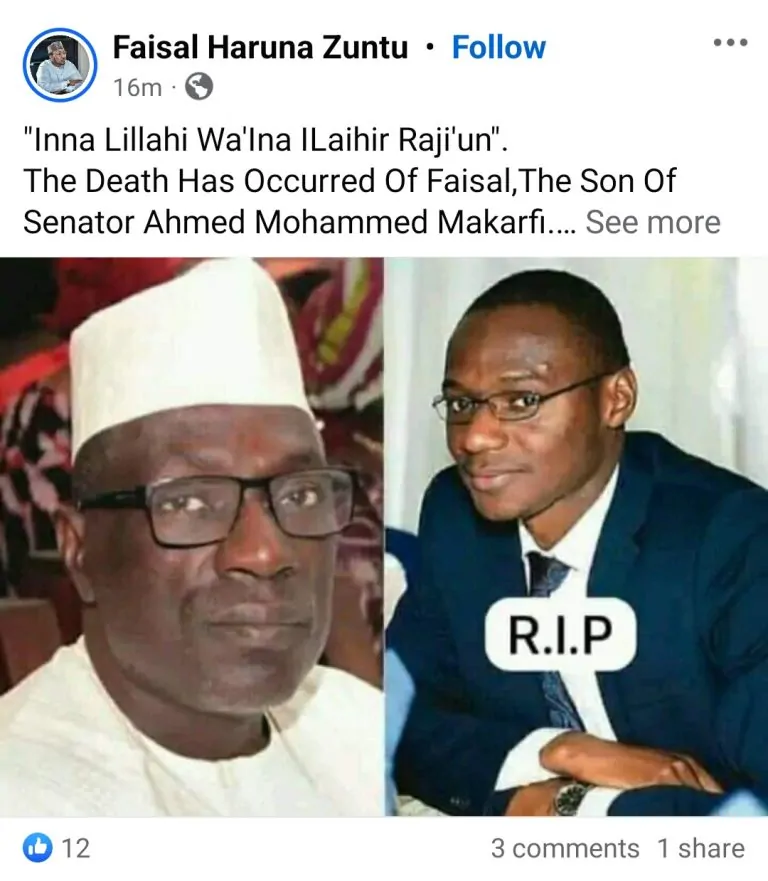The height and width of the screenshot is (881, 768).
Task: Tap the "The Death Has Occurred" caption line
Action: point(349,181)
